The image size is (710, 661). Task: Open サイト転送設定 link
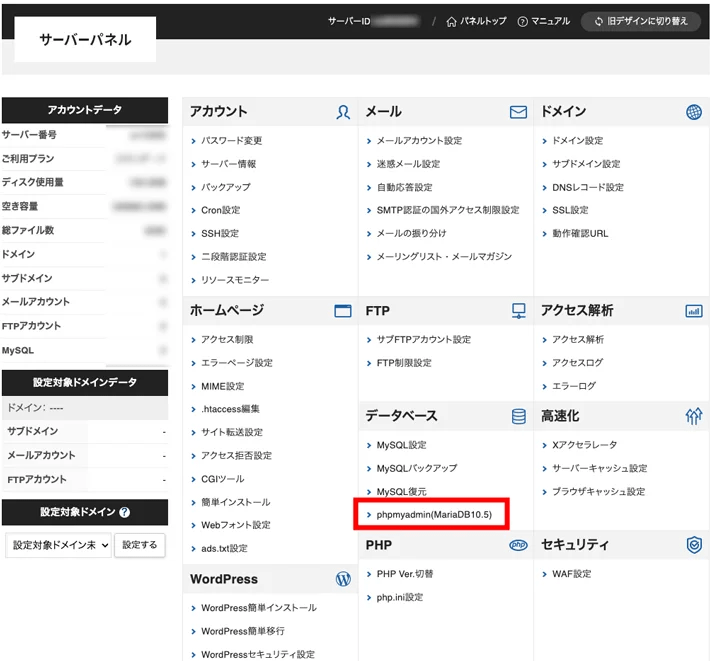[x=232, y=432]
